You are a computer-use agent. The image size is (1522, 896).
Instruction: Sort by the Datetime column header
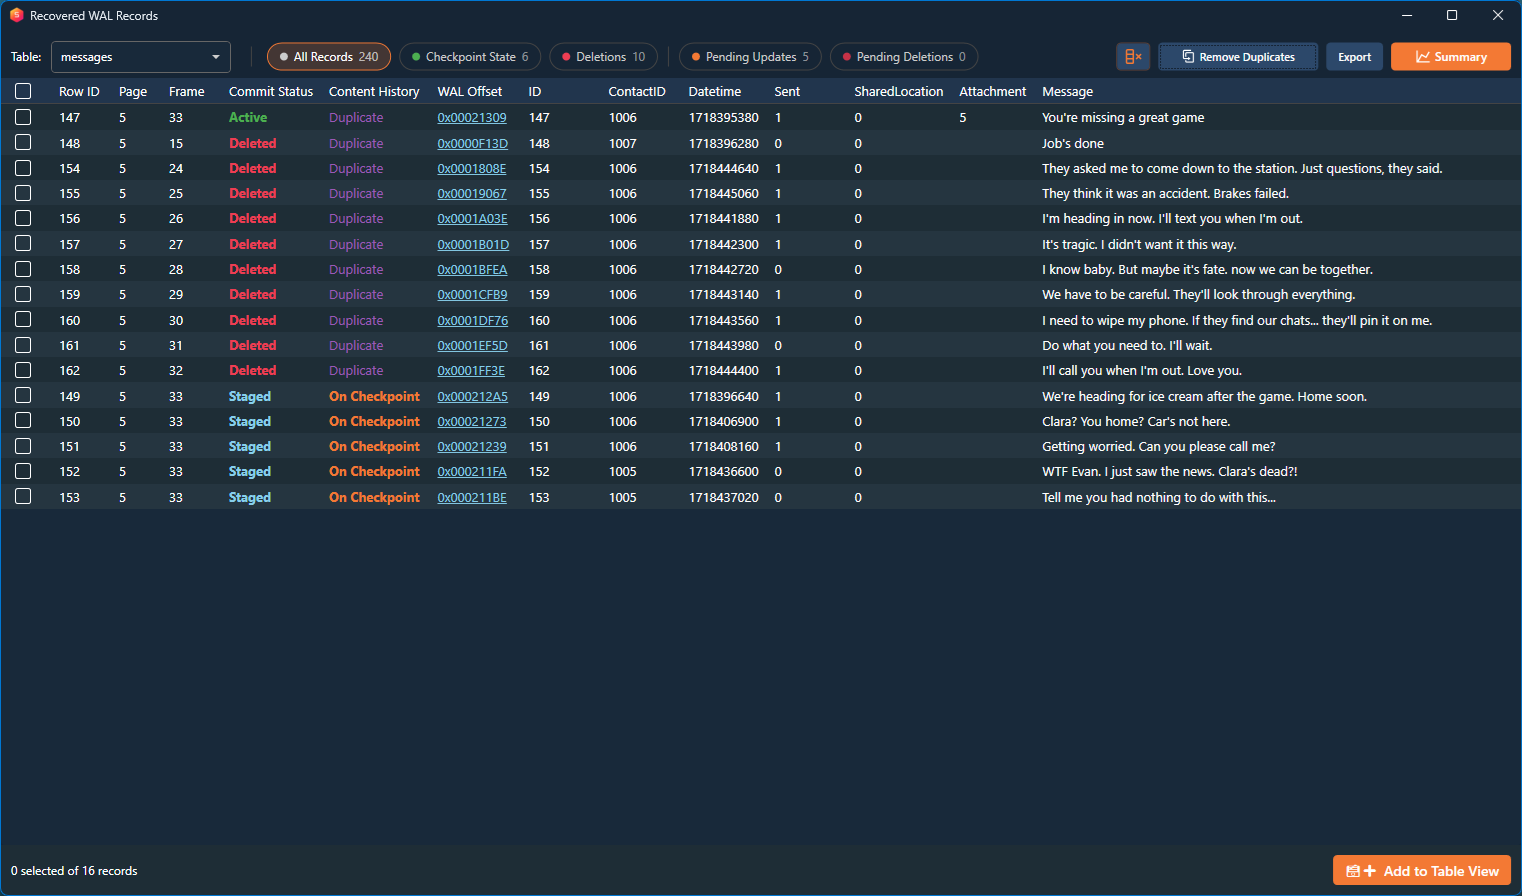coord(715,91)
